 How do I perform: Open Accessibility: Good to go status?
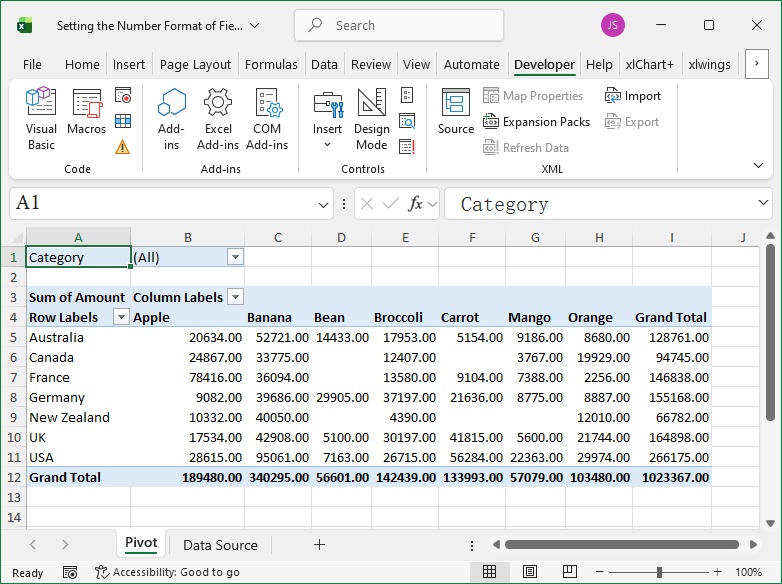(x=167, y=572)
